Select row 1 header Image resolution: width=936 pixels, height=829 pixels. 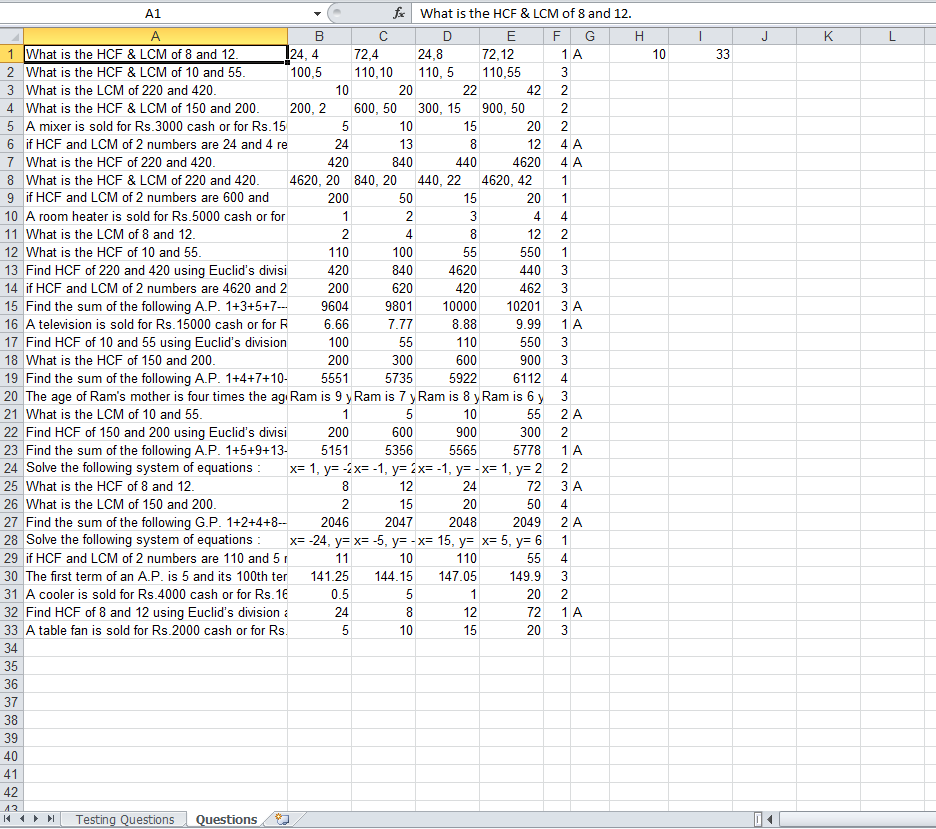click(11, 54)
